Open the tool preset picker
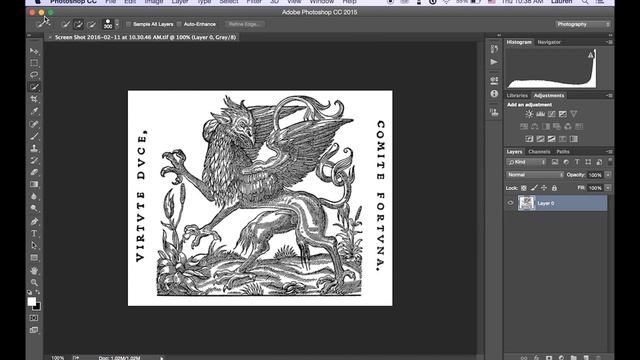The width and height of the screenshot is (640, 360). [x=43, y=24]
